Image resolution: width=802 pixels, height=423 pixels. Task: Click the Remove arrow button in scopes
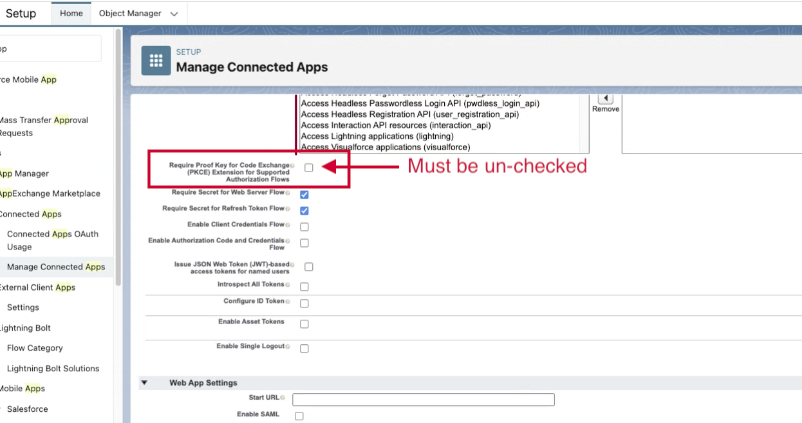pyautogui.click(x=605, y=98)
